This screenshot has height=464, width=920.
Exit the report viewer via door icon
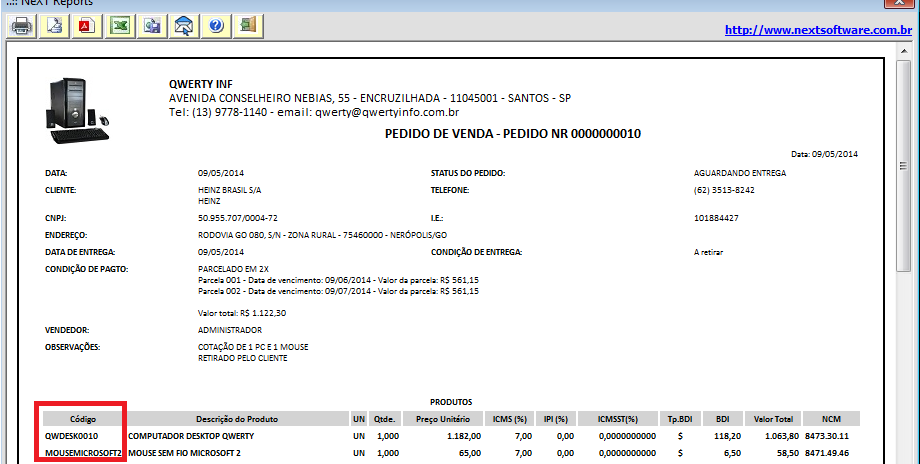click(248, 26)
